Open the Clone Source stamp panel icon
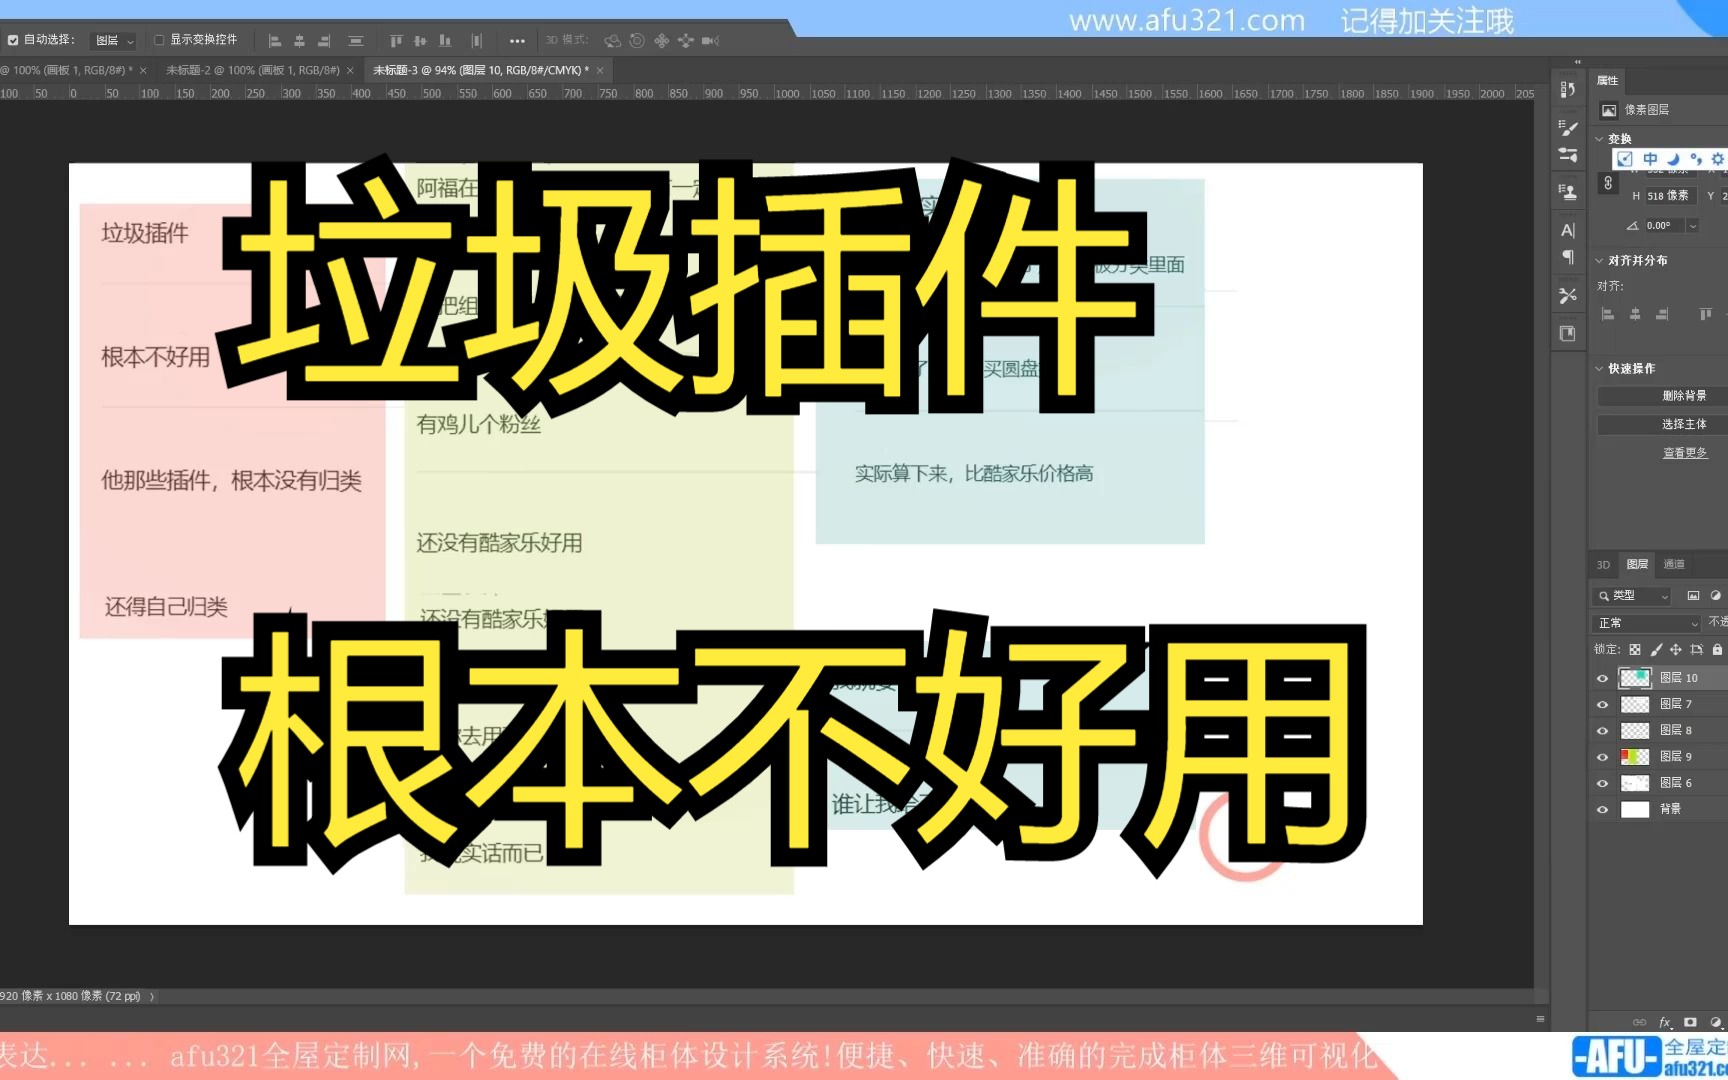This screenshot has height=1080, width=1728. click(x=1567, y=191)
